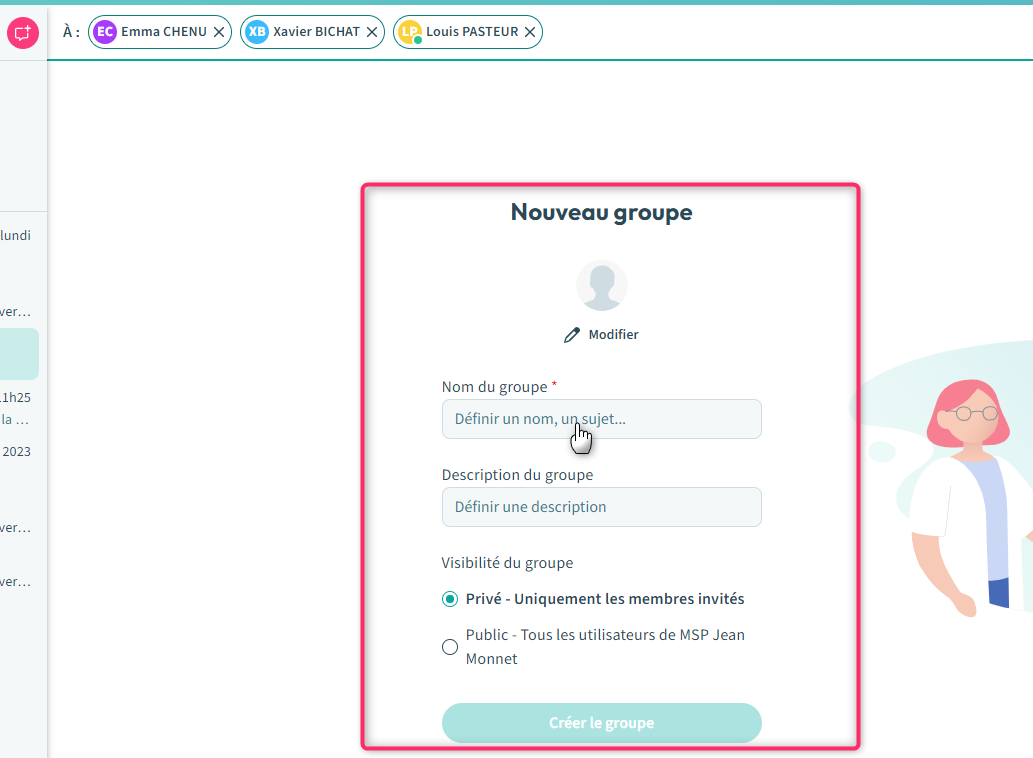Viewport: 1033px width, 758px height.
Task: Click the blue XB avatar badge
Action: (x=257, y=32)
